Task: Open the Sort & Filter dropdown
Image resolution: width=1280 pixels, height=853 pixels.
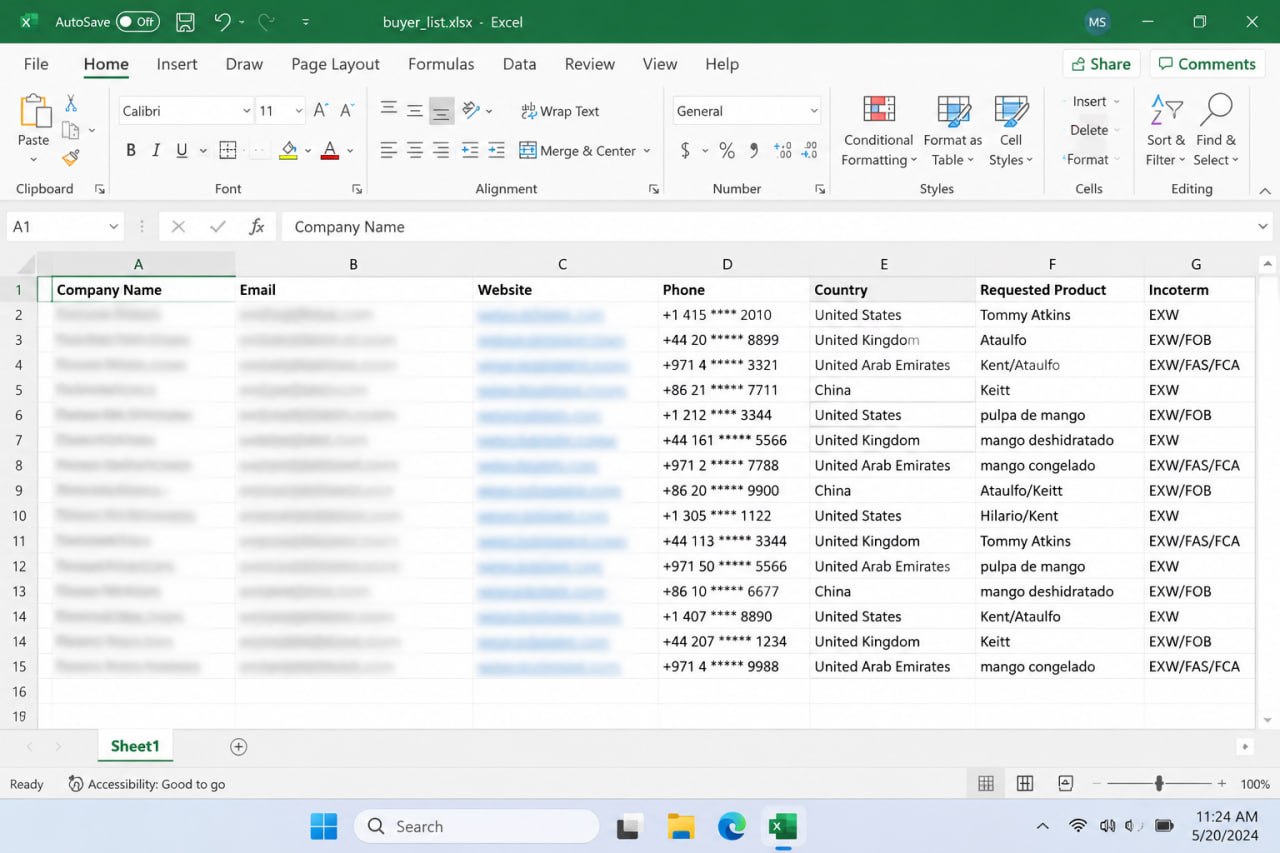Action: click(1166, 130)
